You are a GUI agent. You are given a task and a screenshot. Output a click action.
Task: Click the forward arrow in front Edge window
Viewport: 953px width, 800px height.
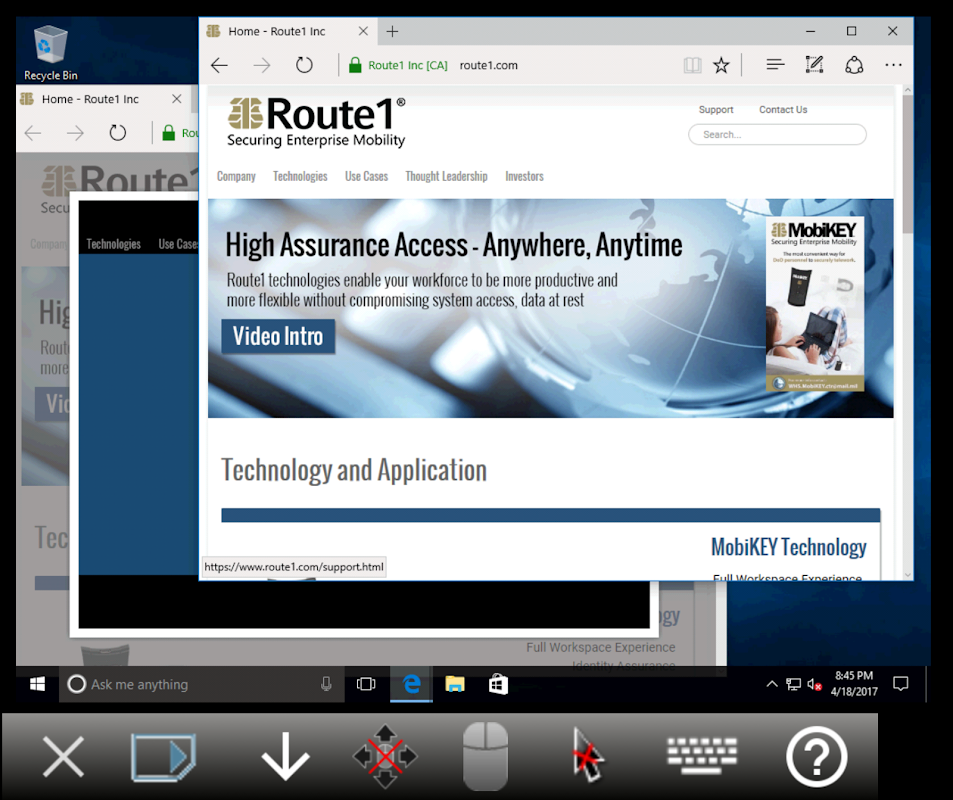tap(262, 65)
